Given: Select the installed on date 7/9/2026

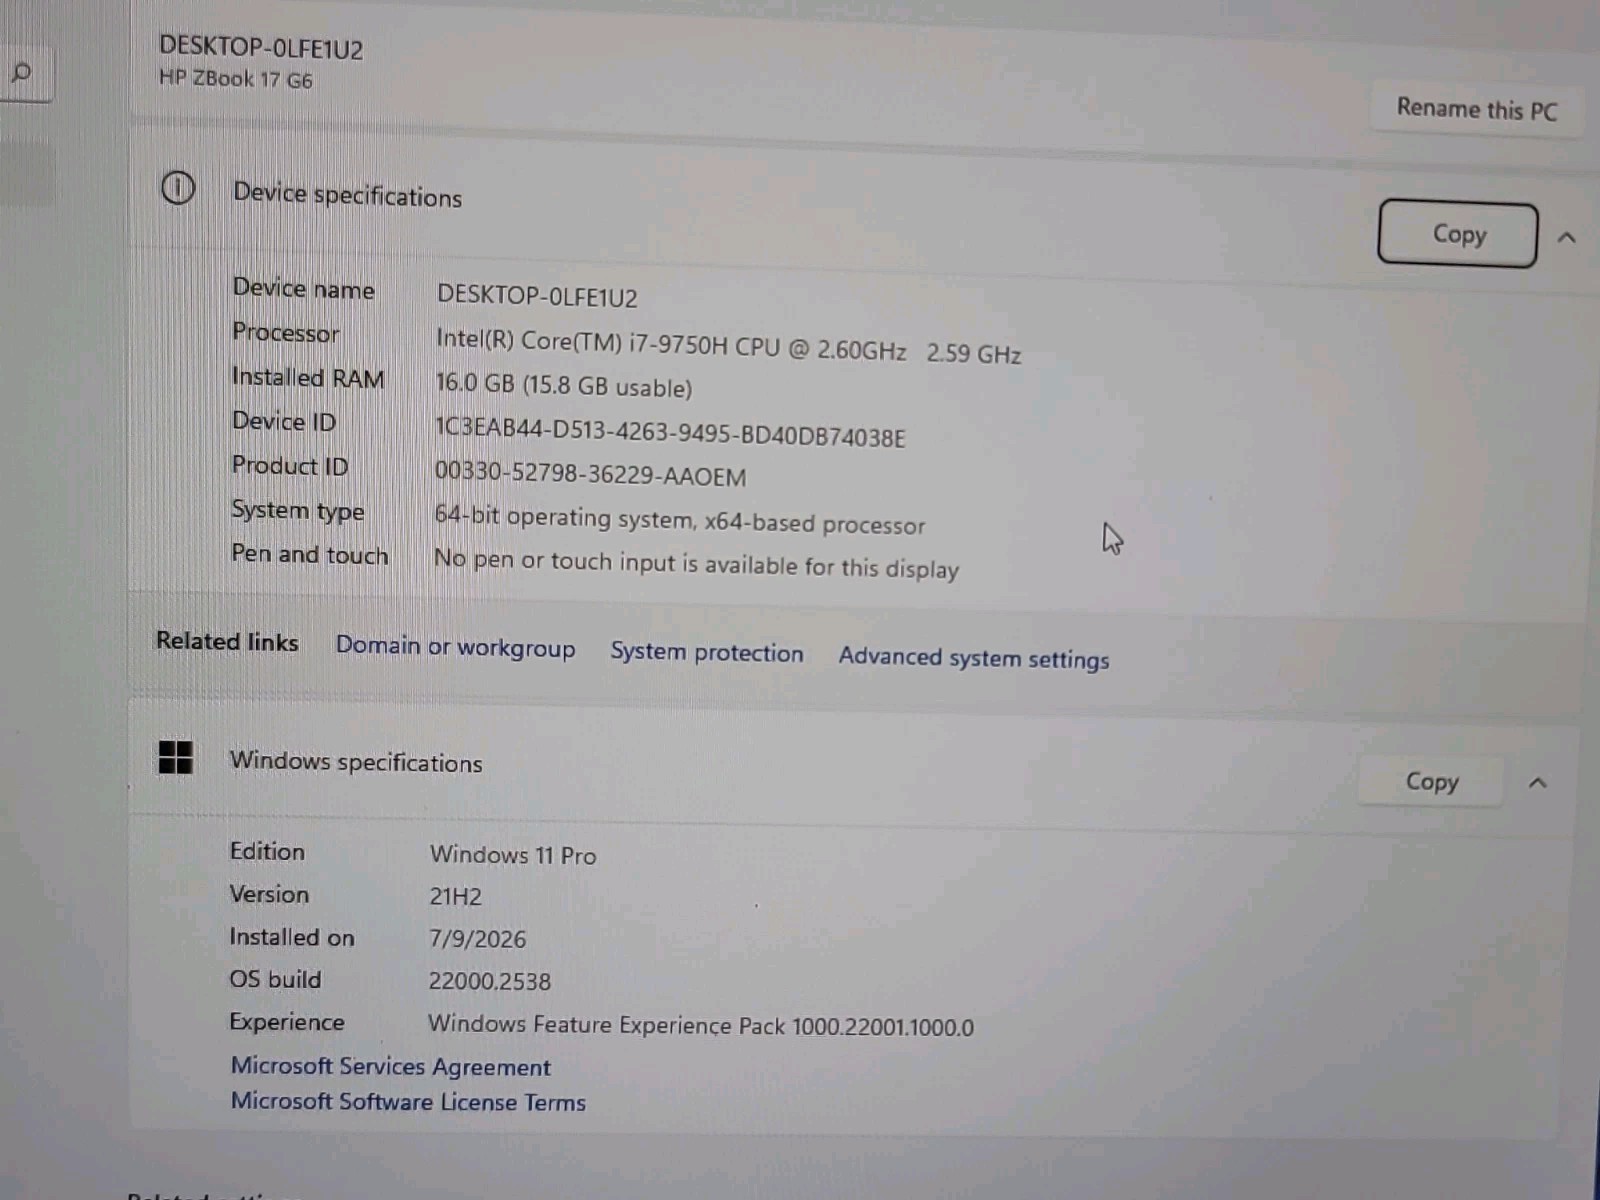Looking at the screenshot, I should tap(478, 939).
